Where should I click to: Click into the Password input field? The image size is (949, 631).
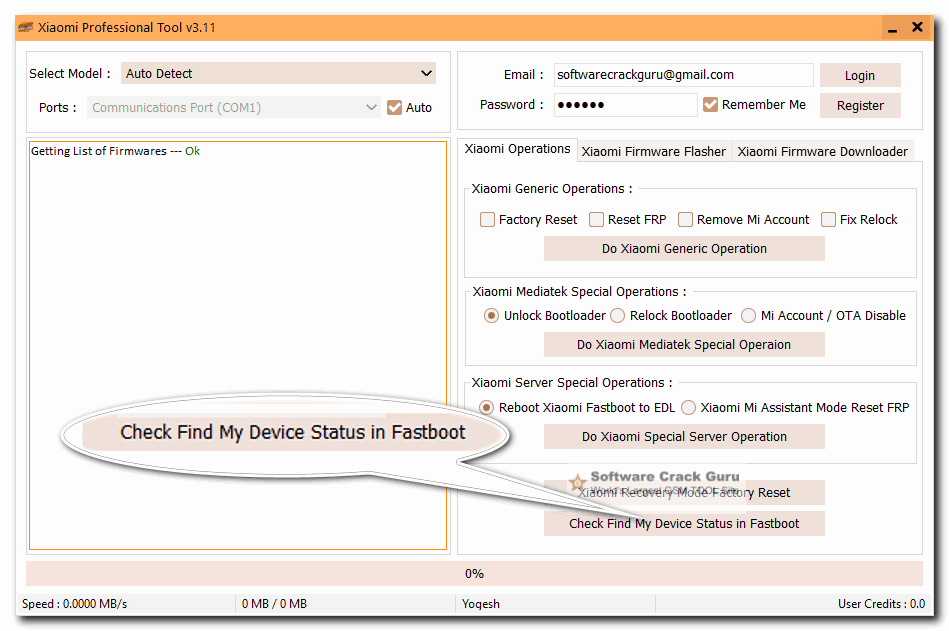pyautogui.click(x=625, y=105)
